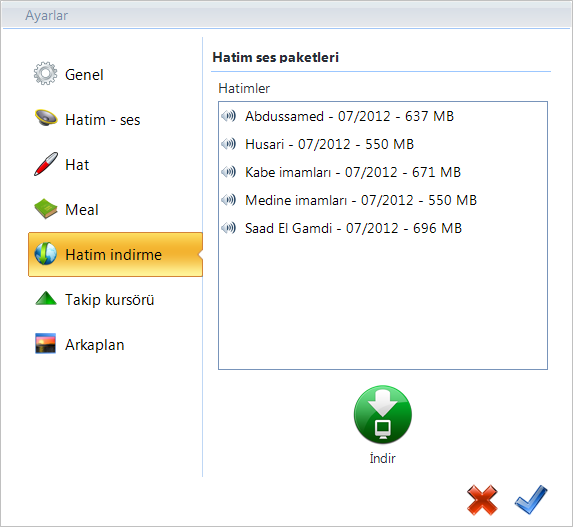Choose Kabe imamları 671 MB package

[x=383, y=172]
